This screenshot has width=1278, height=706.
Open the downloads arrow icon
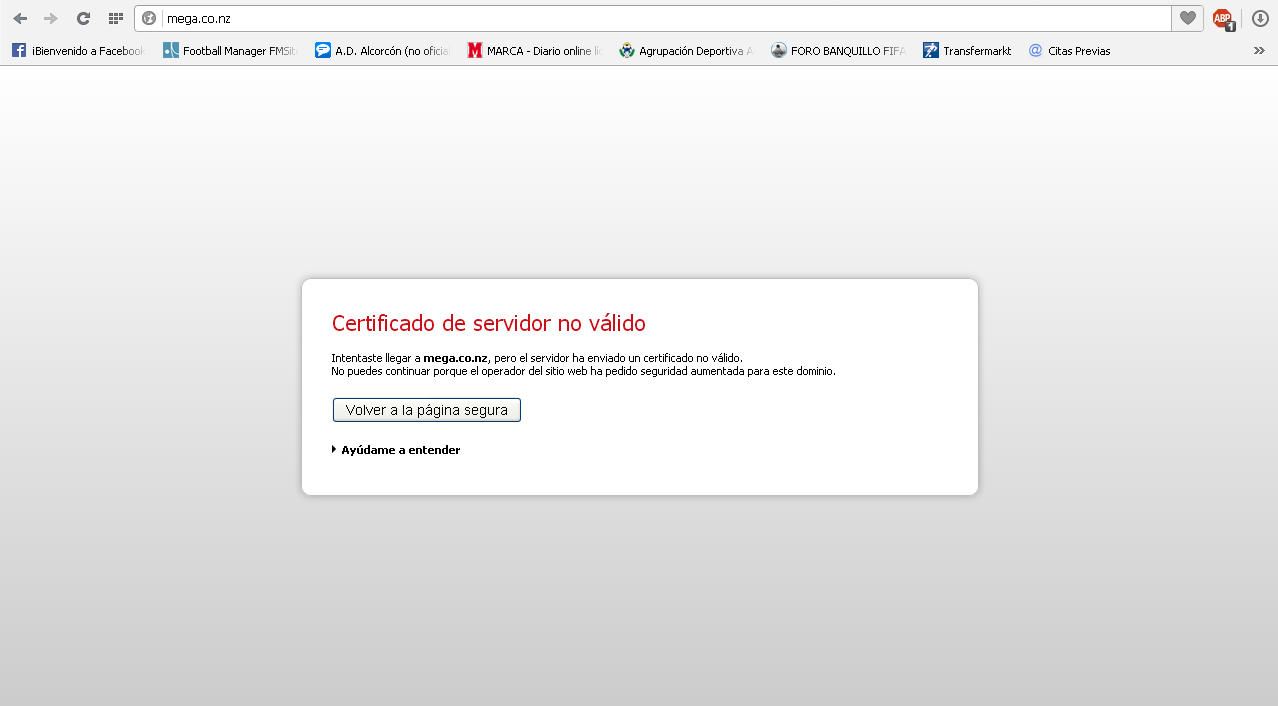[x=1260, y=18]
